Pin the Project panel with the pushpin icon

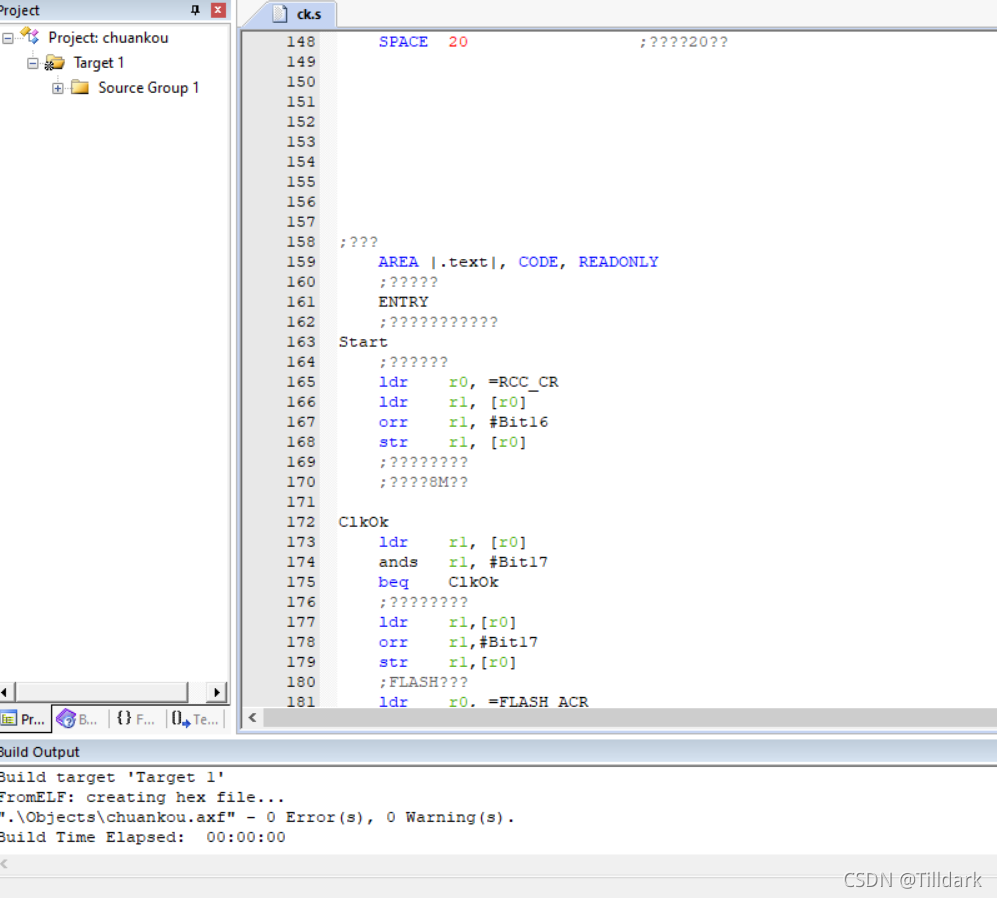195,10
